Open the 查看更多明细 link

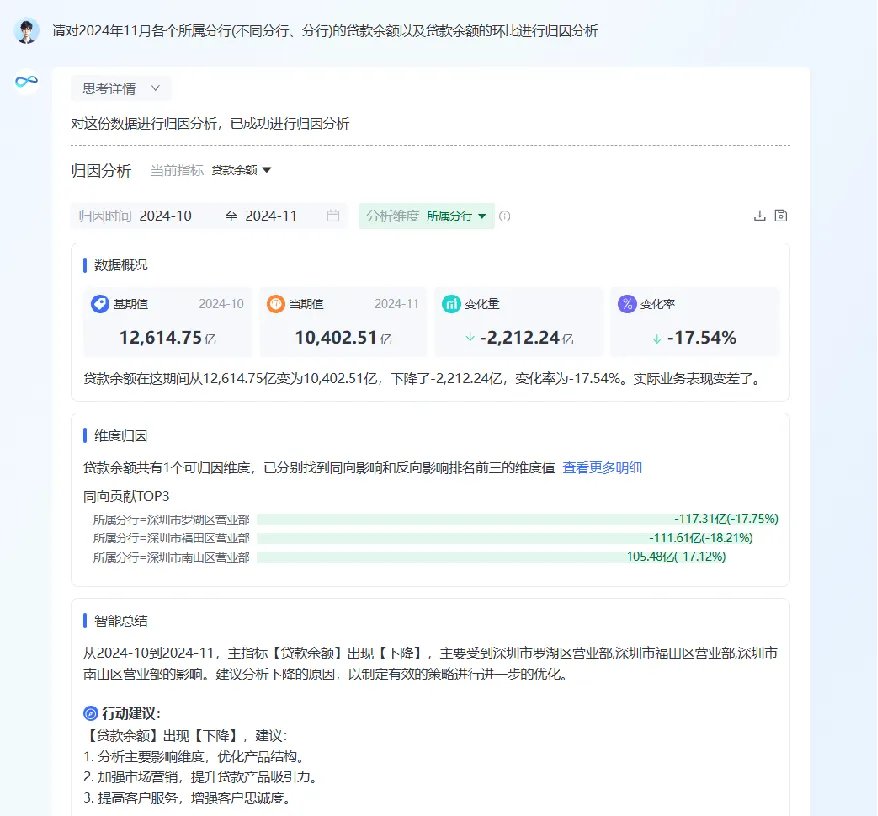[x=602, y=468]
